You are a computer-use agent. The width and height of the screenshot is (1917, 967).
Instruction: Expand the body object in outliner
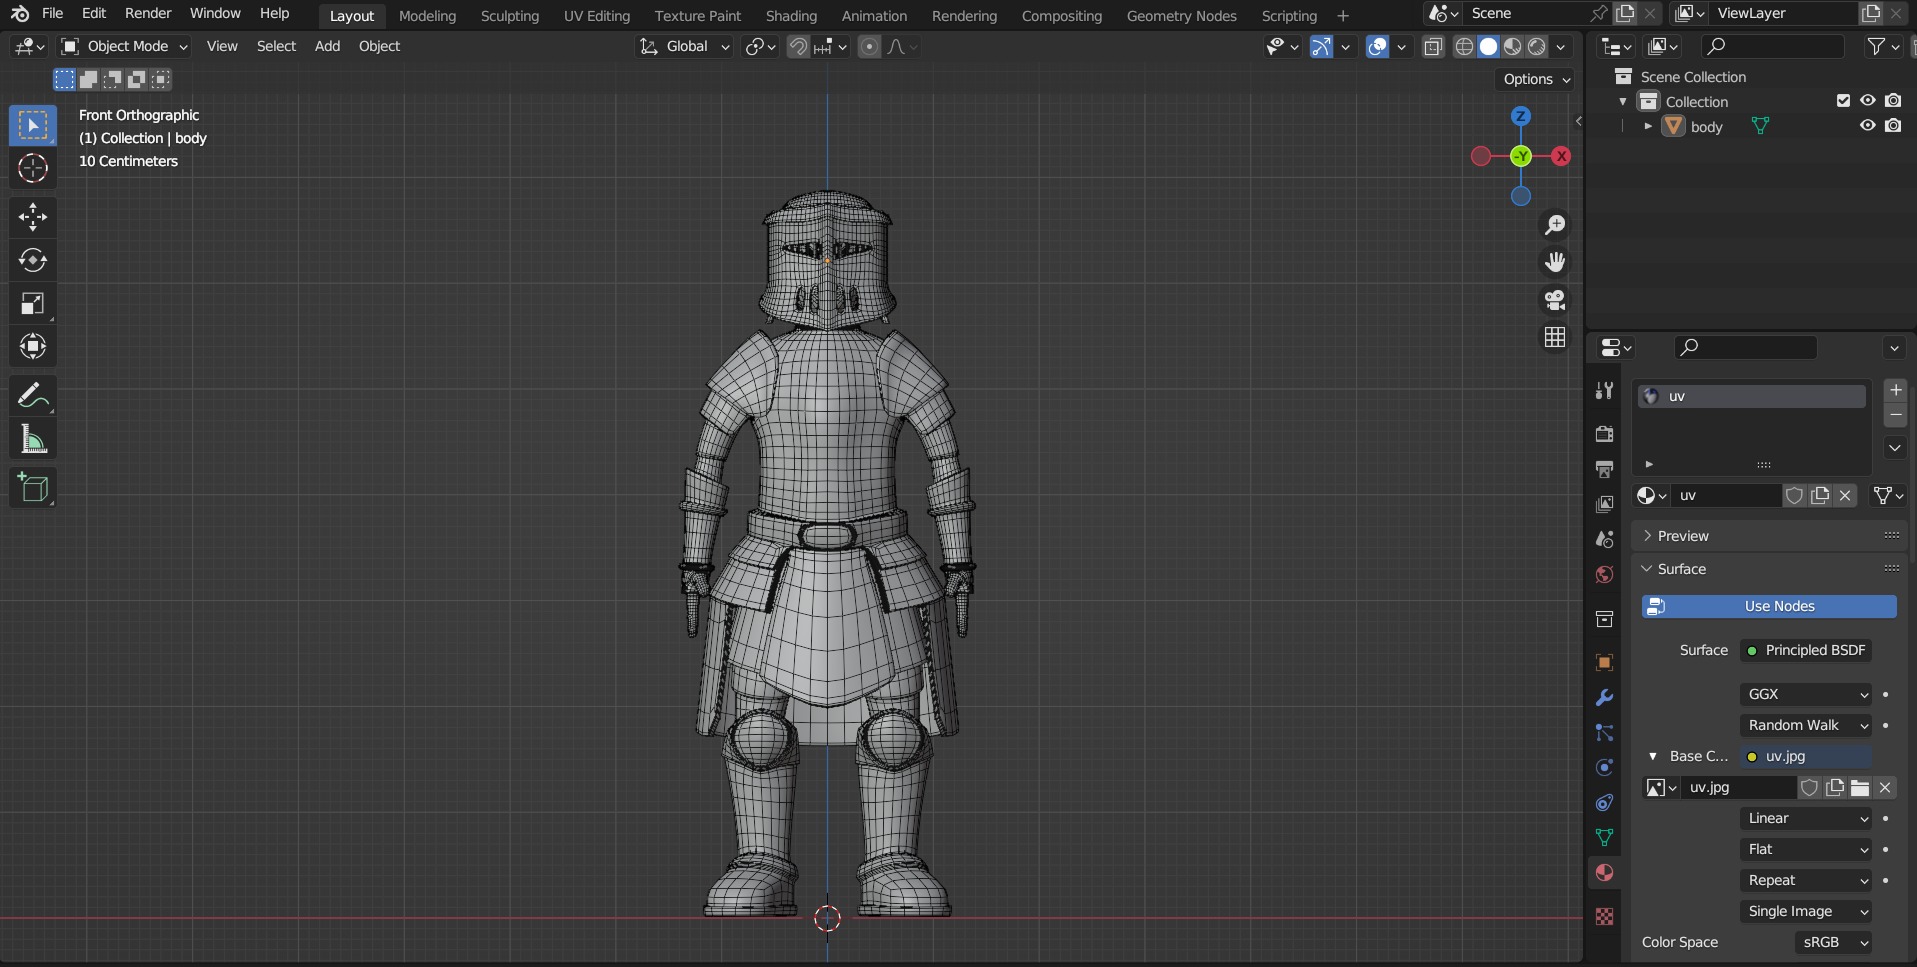(1648, 127)
